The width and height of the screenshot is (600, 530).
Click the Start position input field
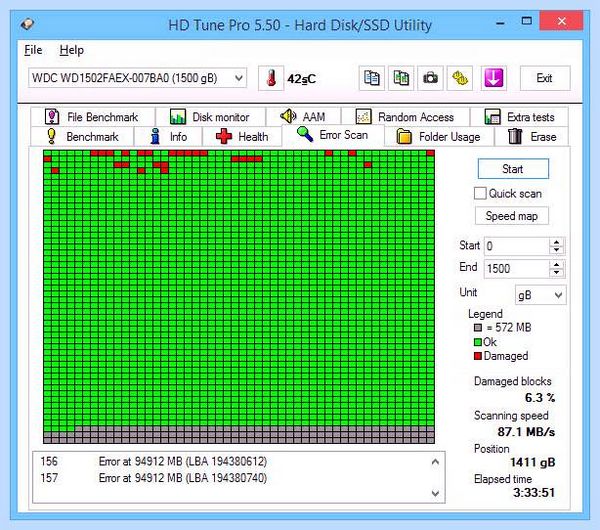pos(517,246)
